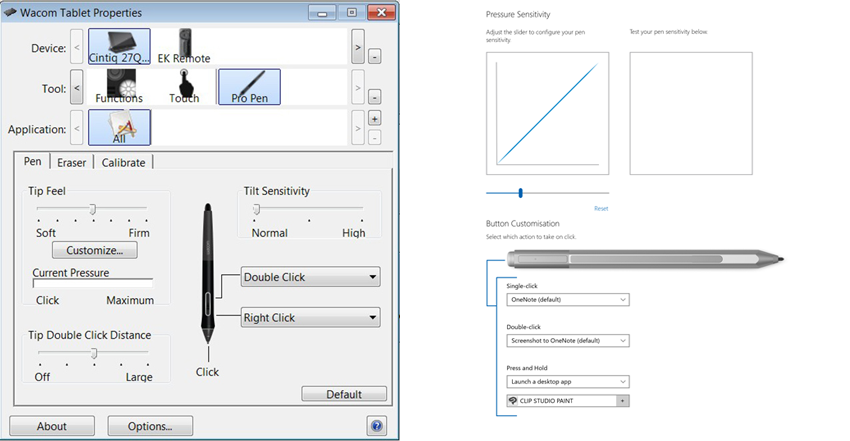The height and width of the screenshot is (441, 850).
Task: Choose the Touch tool icon
Action: click(x=184, y=87)
